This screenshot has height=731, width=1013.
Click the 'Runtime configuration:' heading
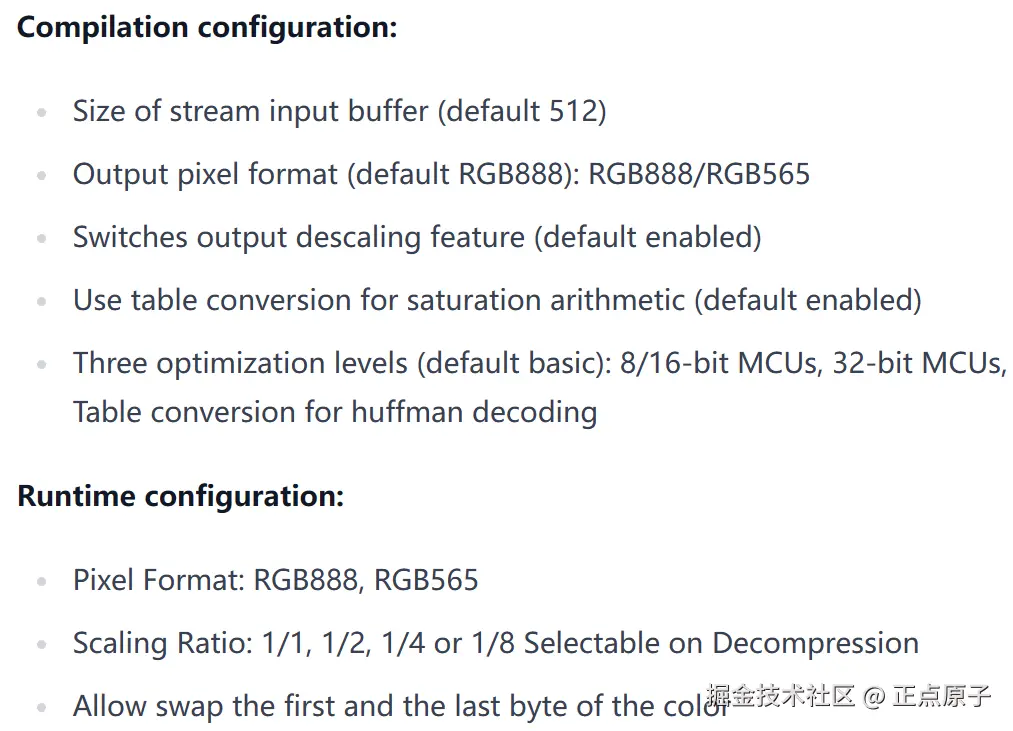point(180,496)
